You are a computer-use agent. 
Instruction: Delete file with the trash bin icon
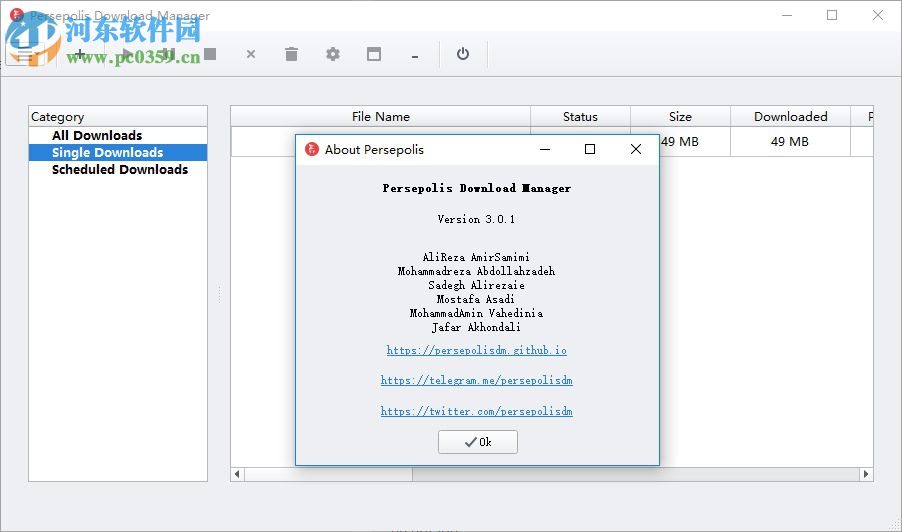[x=292, y=54]
